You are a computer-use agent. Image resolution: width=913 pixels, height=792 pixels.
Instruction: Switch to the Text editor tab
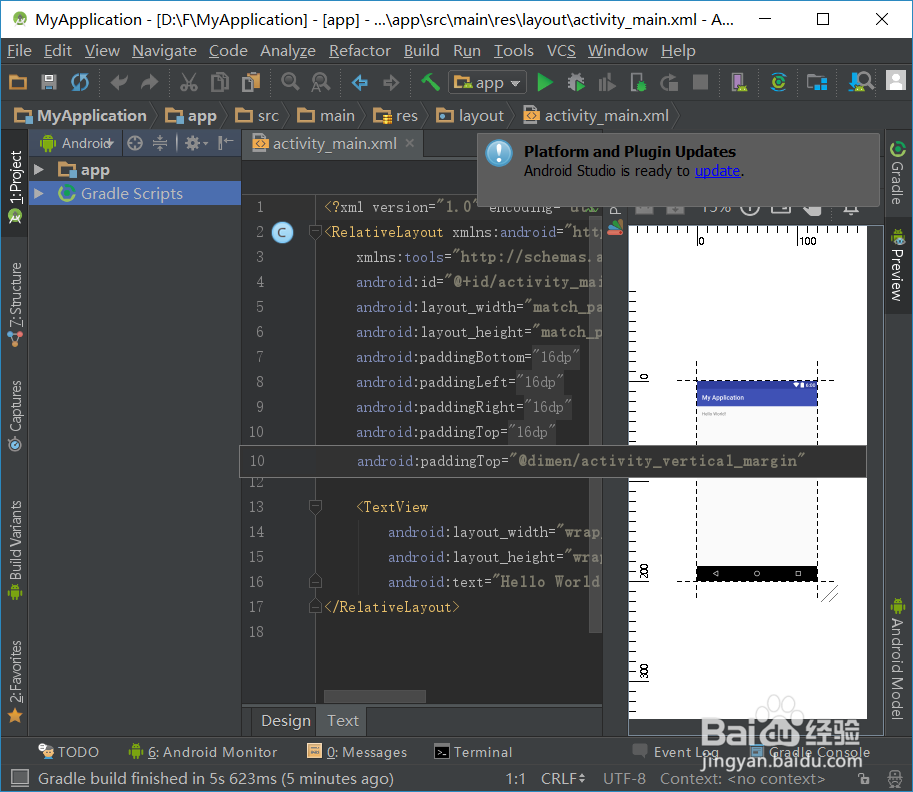pos(342,721)
